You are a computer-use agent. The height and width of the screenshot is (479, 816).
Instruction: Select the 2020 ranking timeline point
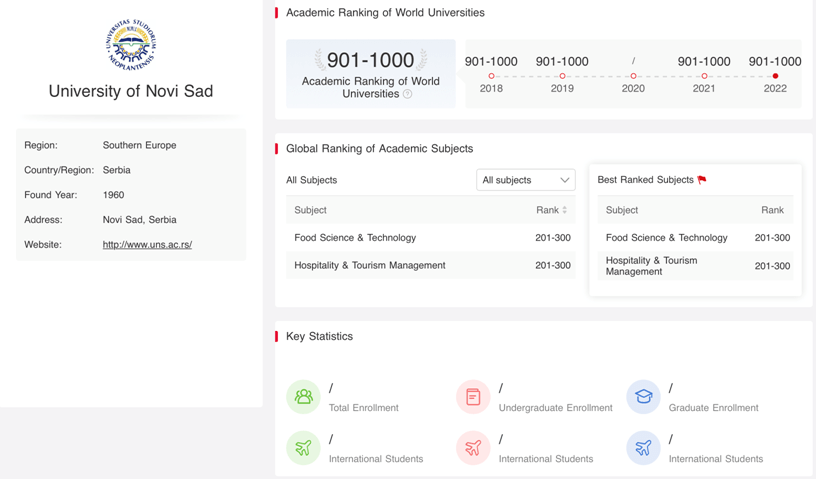(633, 76)
